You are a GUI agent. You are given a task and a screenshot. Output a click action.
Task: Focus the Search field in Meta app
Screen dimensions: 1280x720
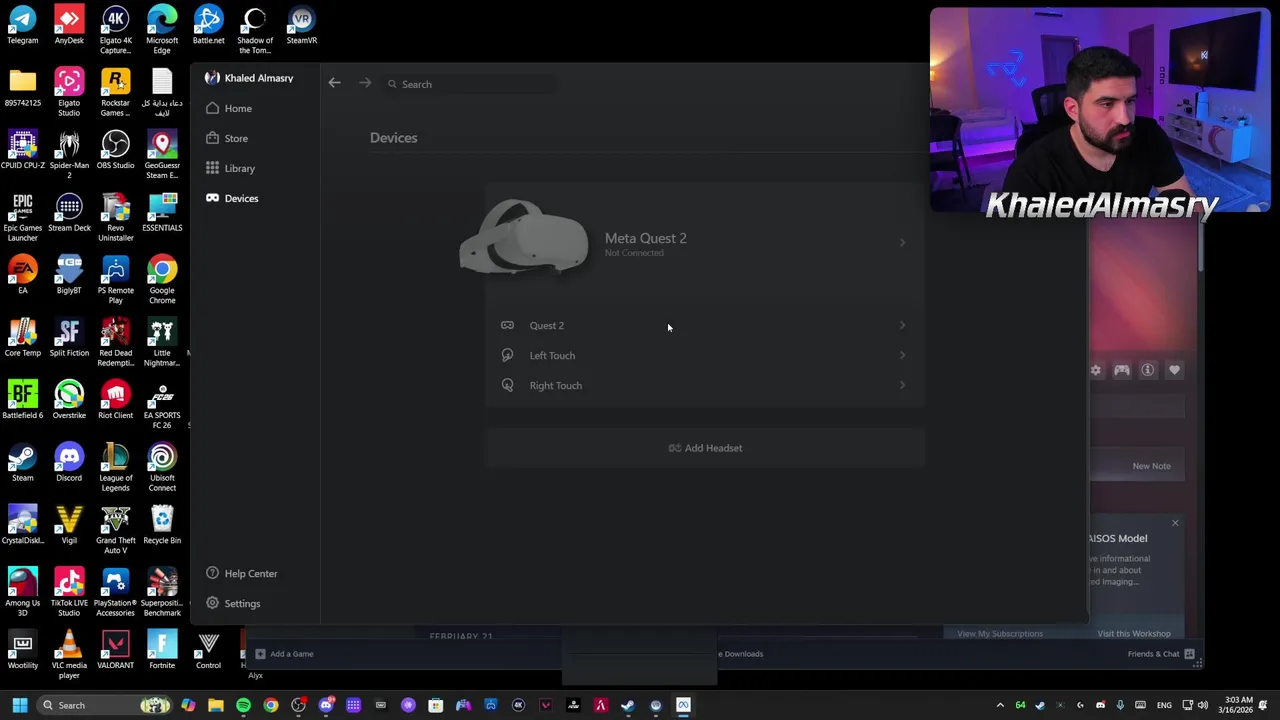click(470, 84)
